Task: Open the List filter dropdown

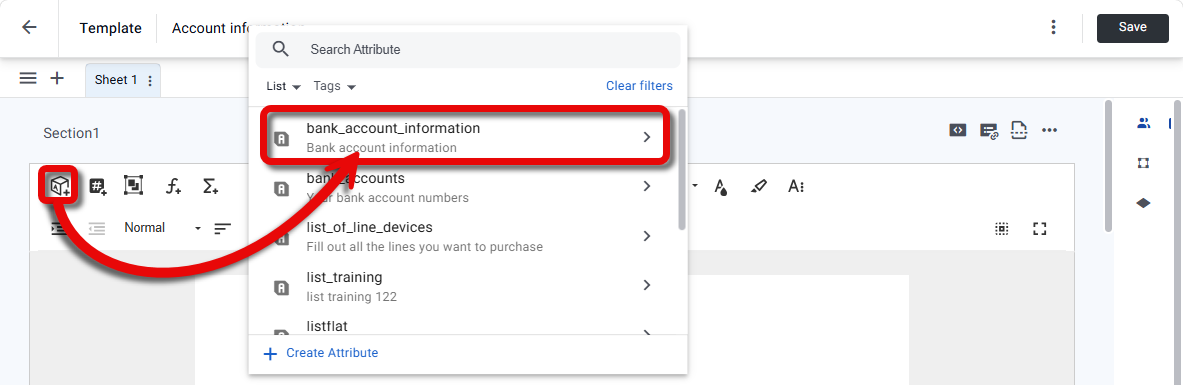Action: pyautogui.click(x=284, y=86)
